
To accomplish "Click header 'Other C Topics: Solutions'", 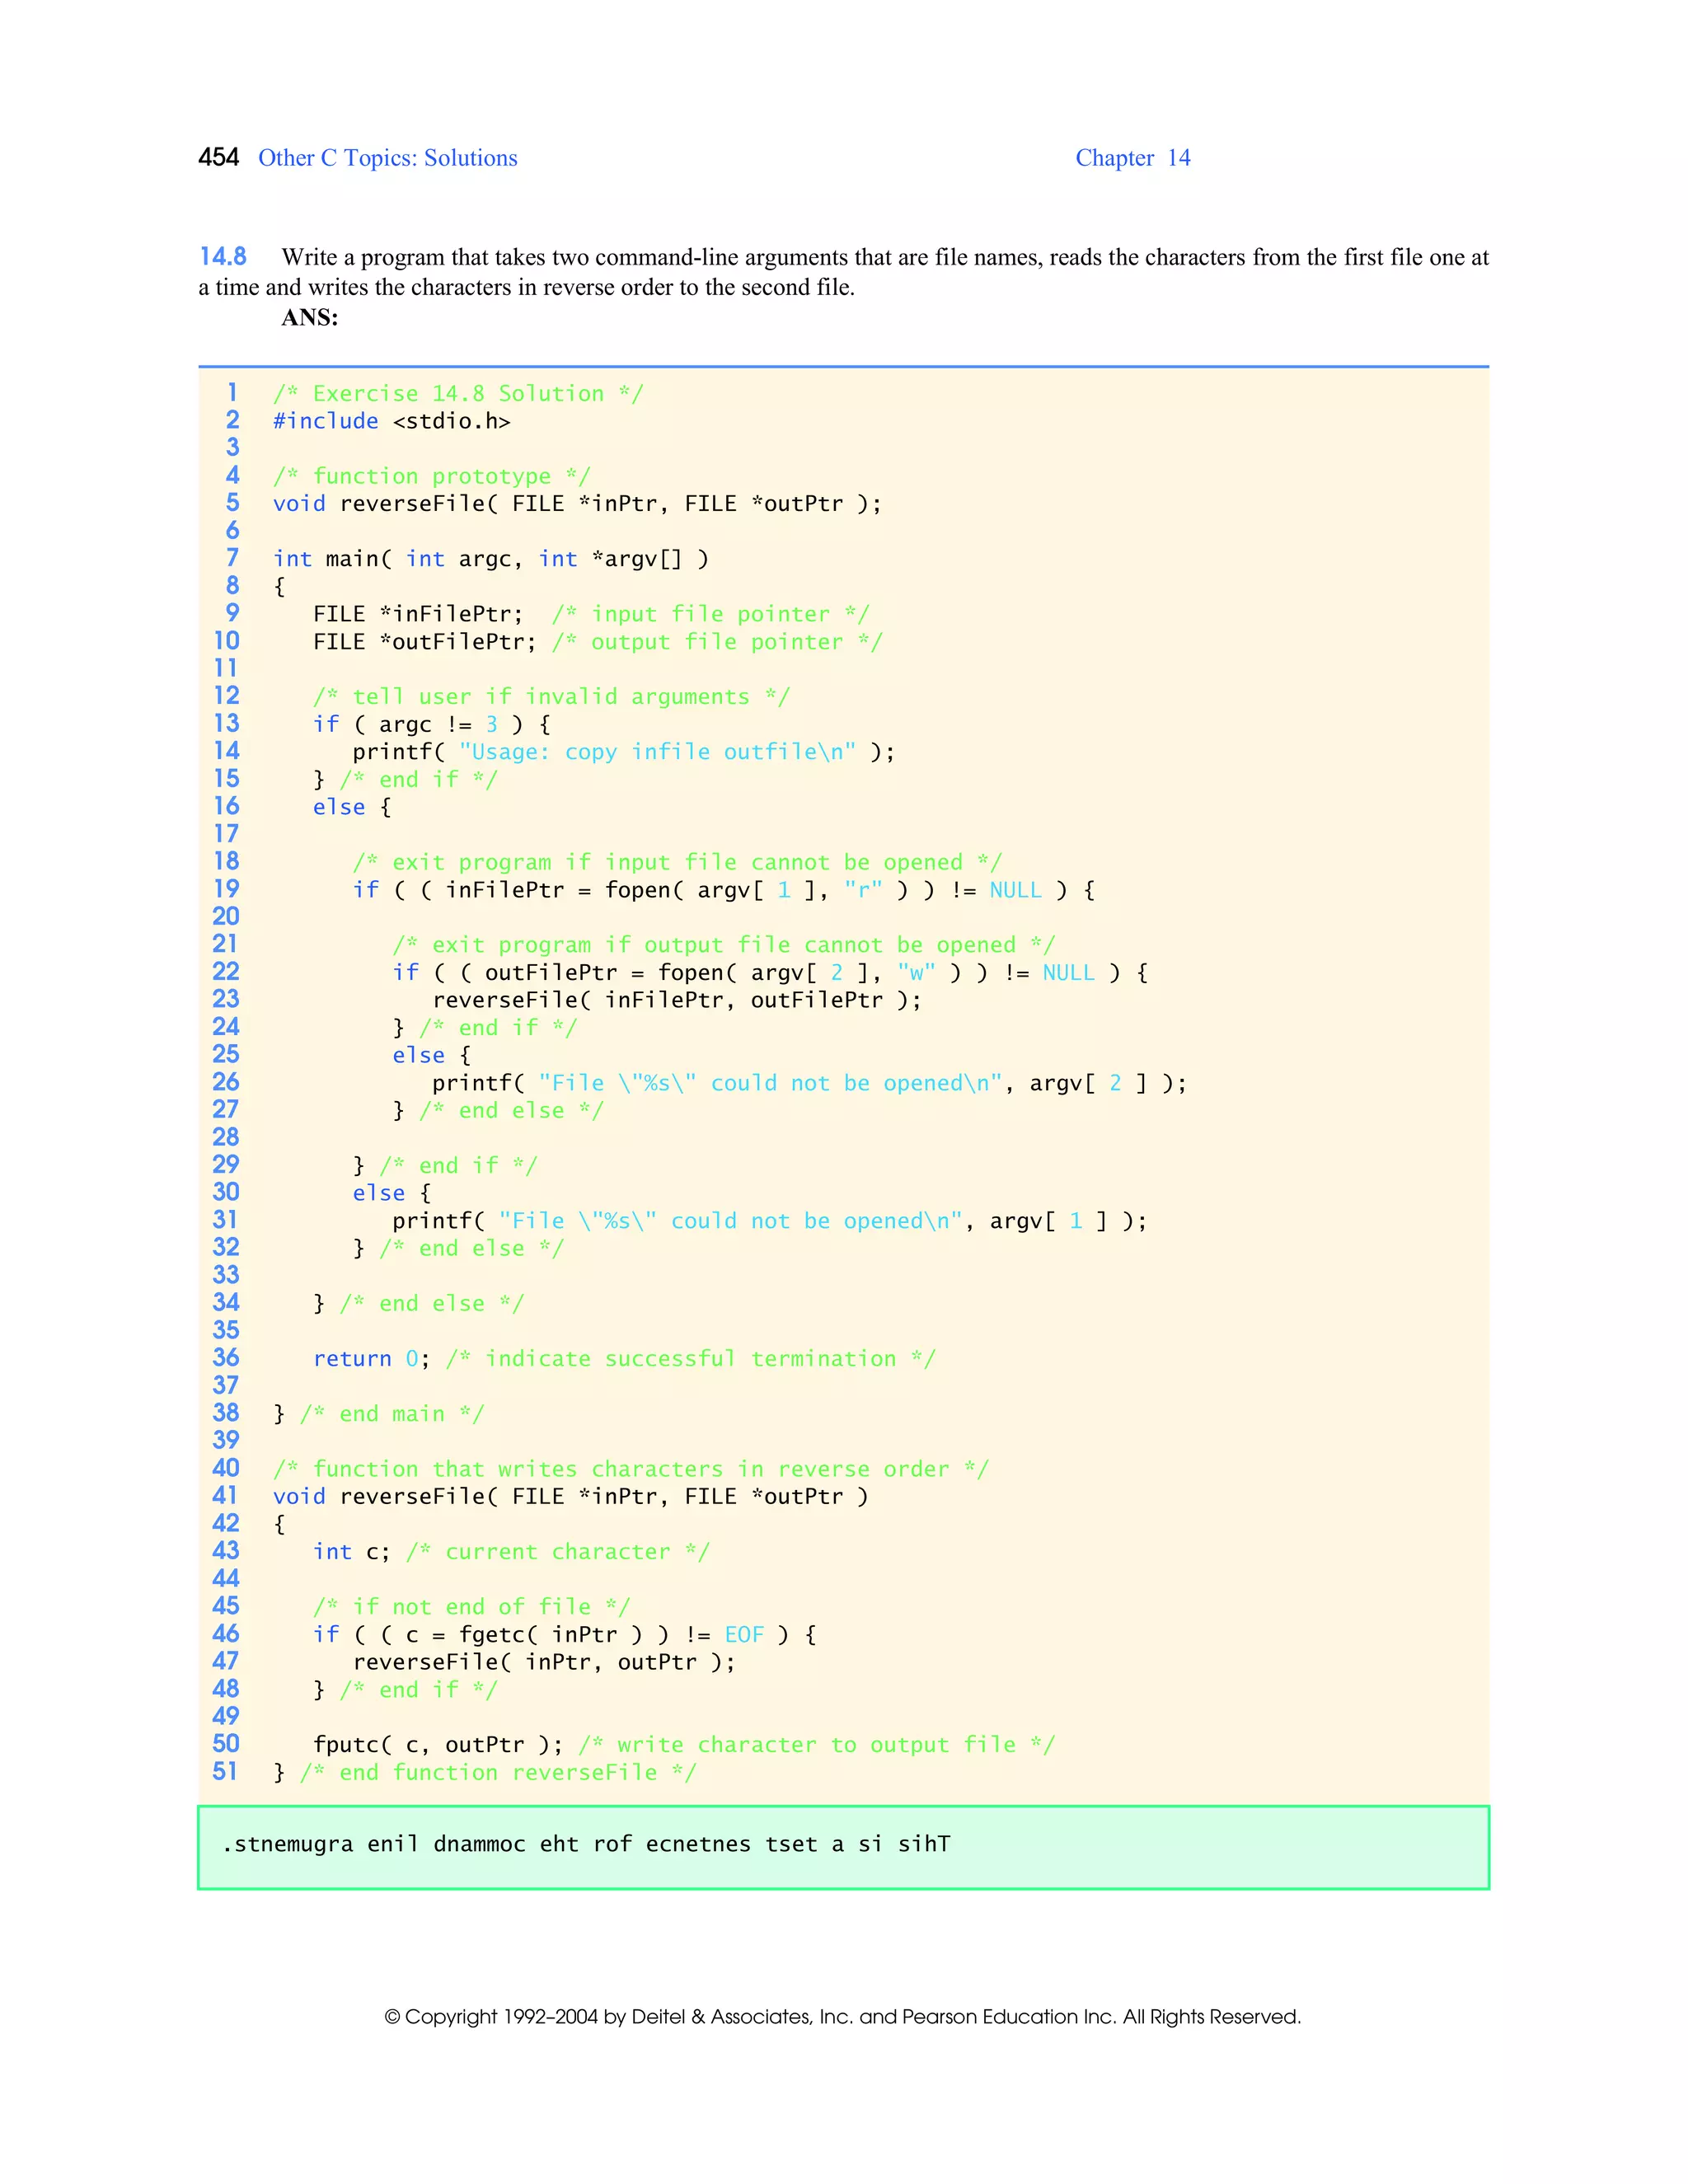I will (x=388, y=158).
